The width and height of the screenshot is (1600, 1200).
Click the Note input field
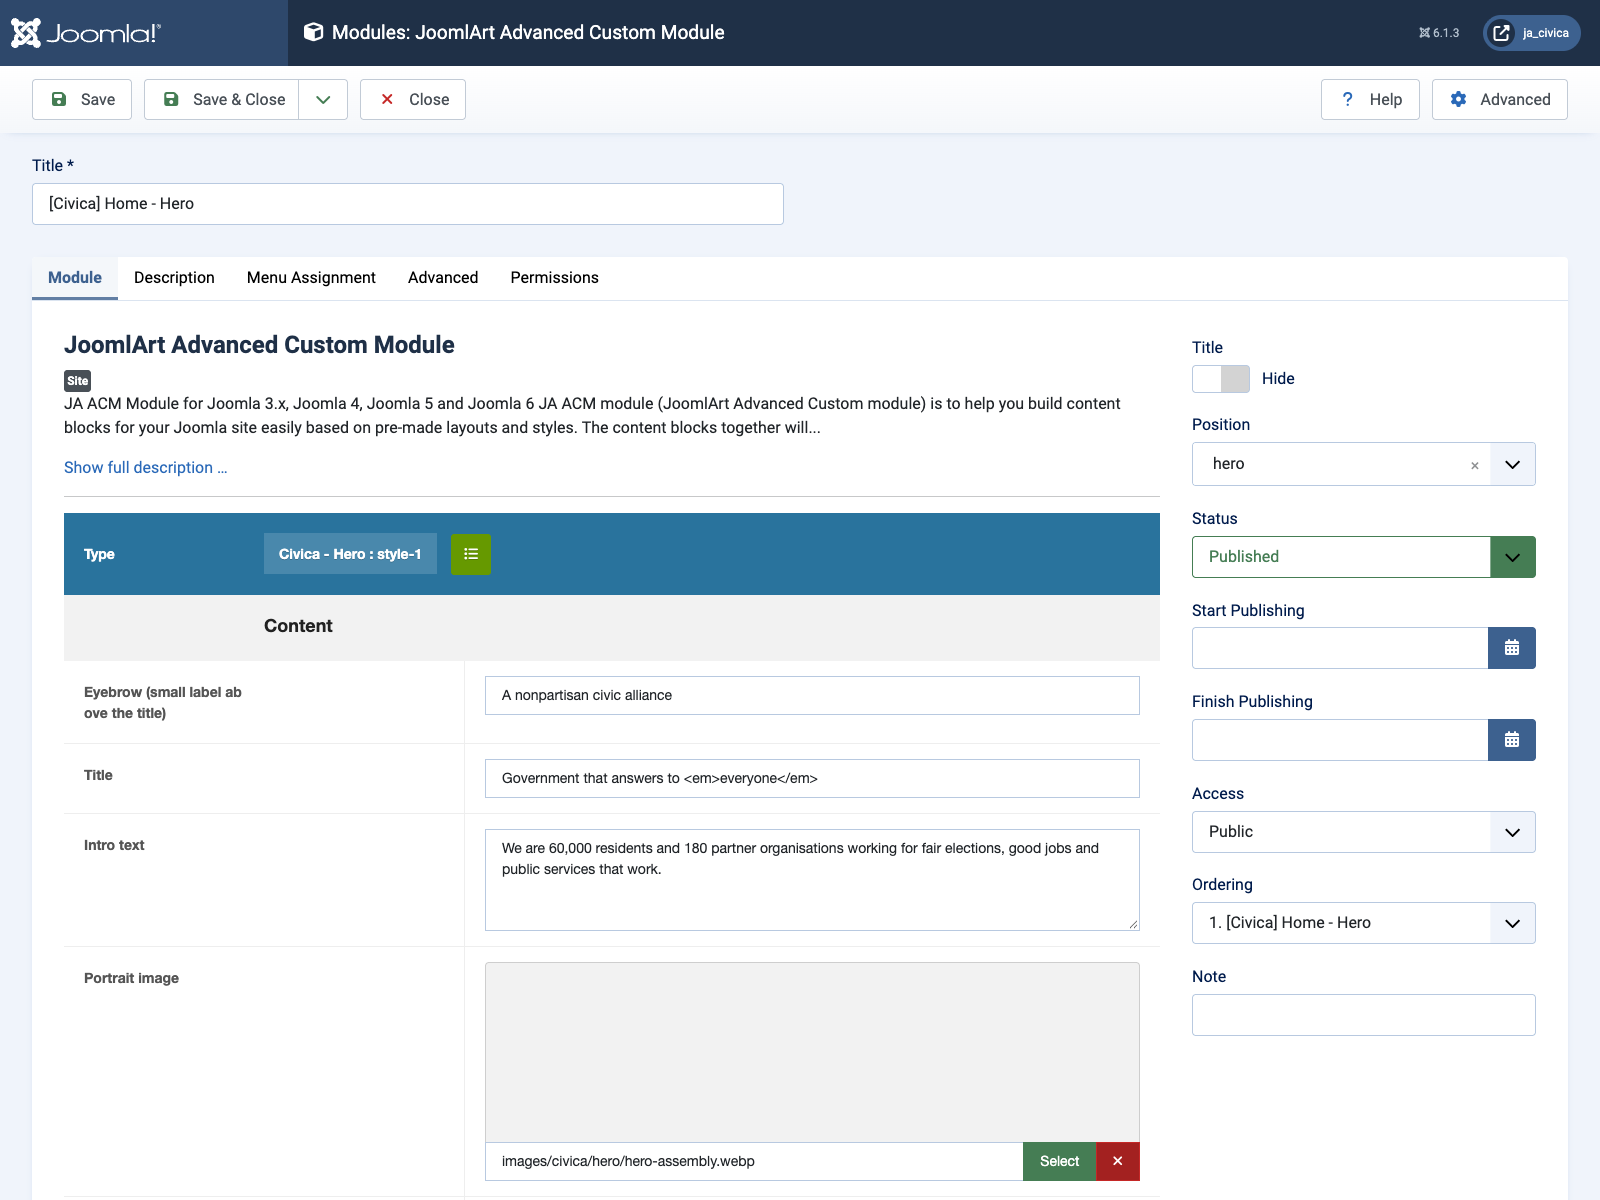pyautogui.click(x=1364, y=1015)
